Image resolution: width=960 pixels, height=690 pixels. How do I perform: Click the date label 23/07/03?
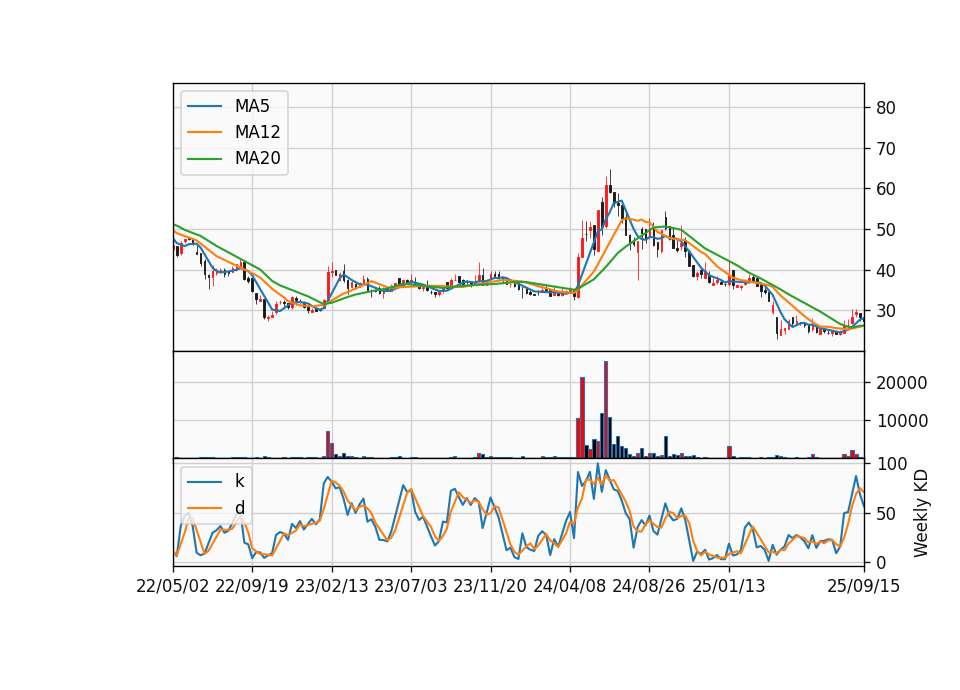tap(411, 586)
